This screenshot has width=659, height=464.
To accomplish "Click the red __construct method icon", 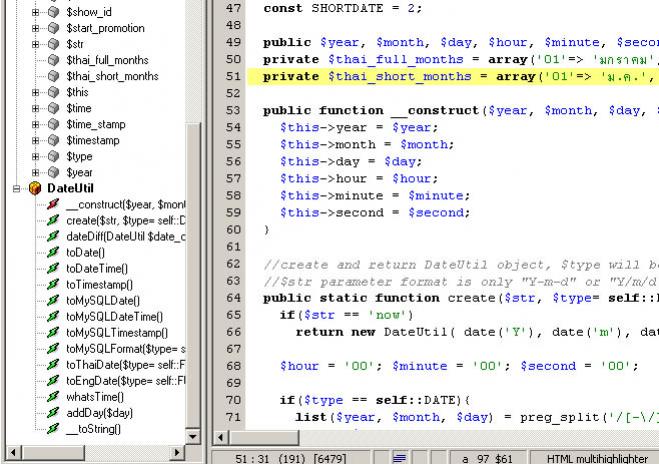I will pyautogui.click(x=53, y=204).
